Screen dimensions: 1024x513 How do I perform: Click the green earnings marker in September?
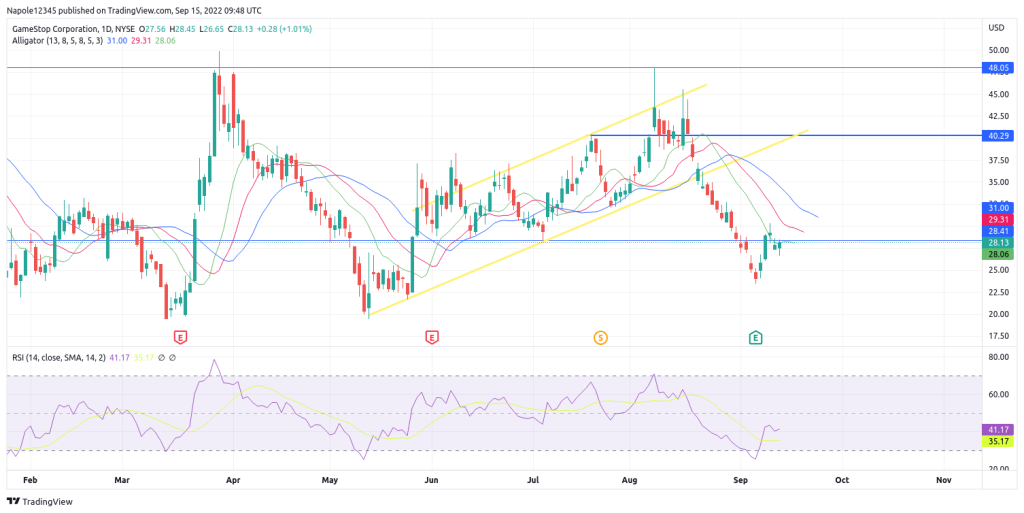[756, 337]
